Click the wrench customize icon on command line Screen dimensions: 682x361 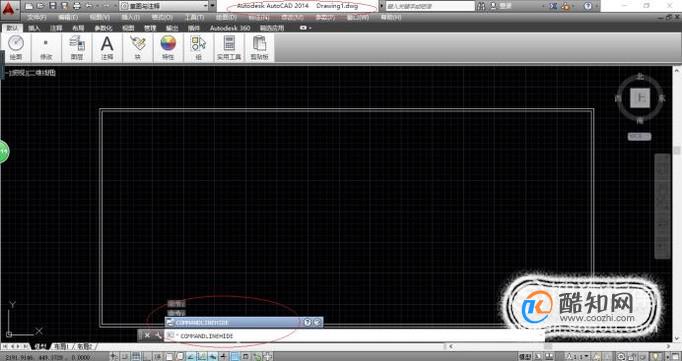pyautogui.click(x=158, y=335)
